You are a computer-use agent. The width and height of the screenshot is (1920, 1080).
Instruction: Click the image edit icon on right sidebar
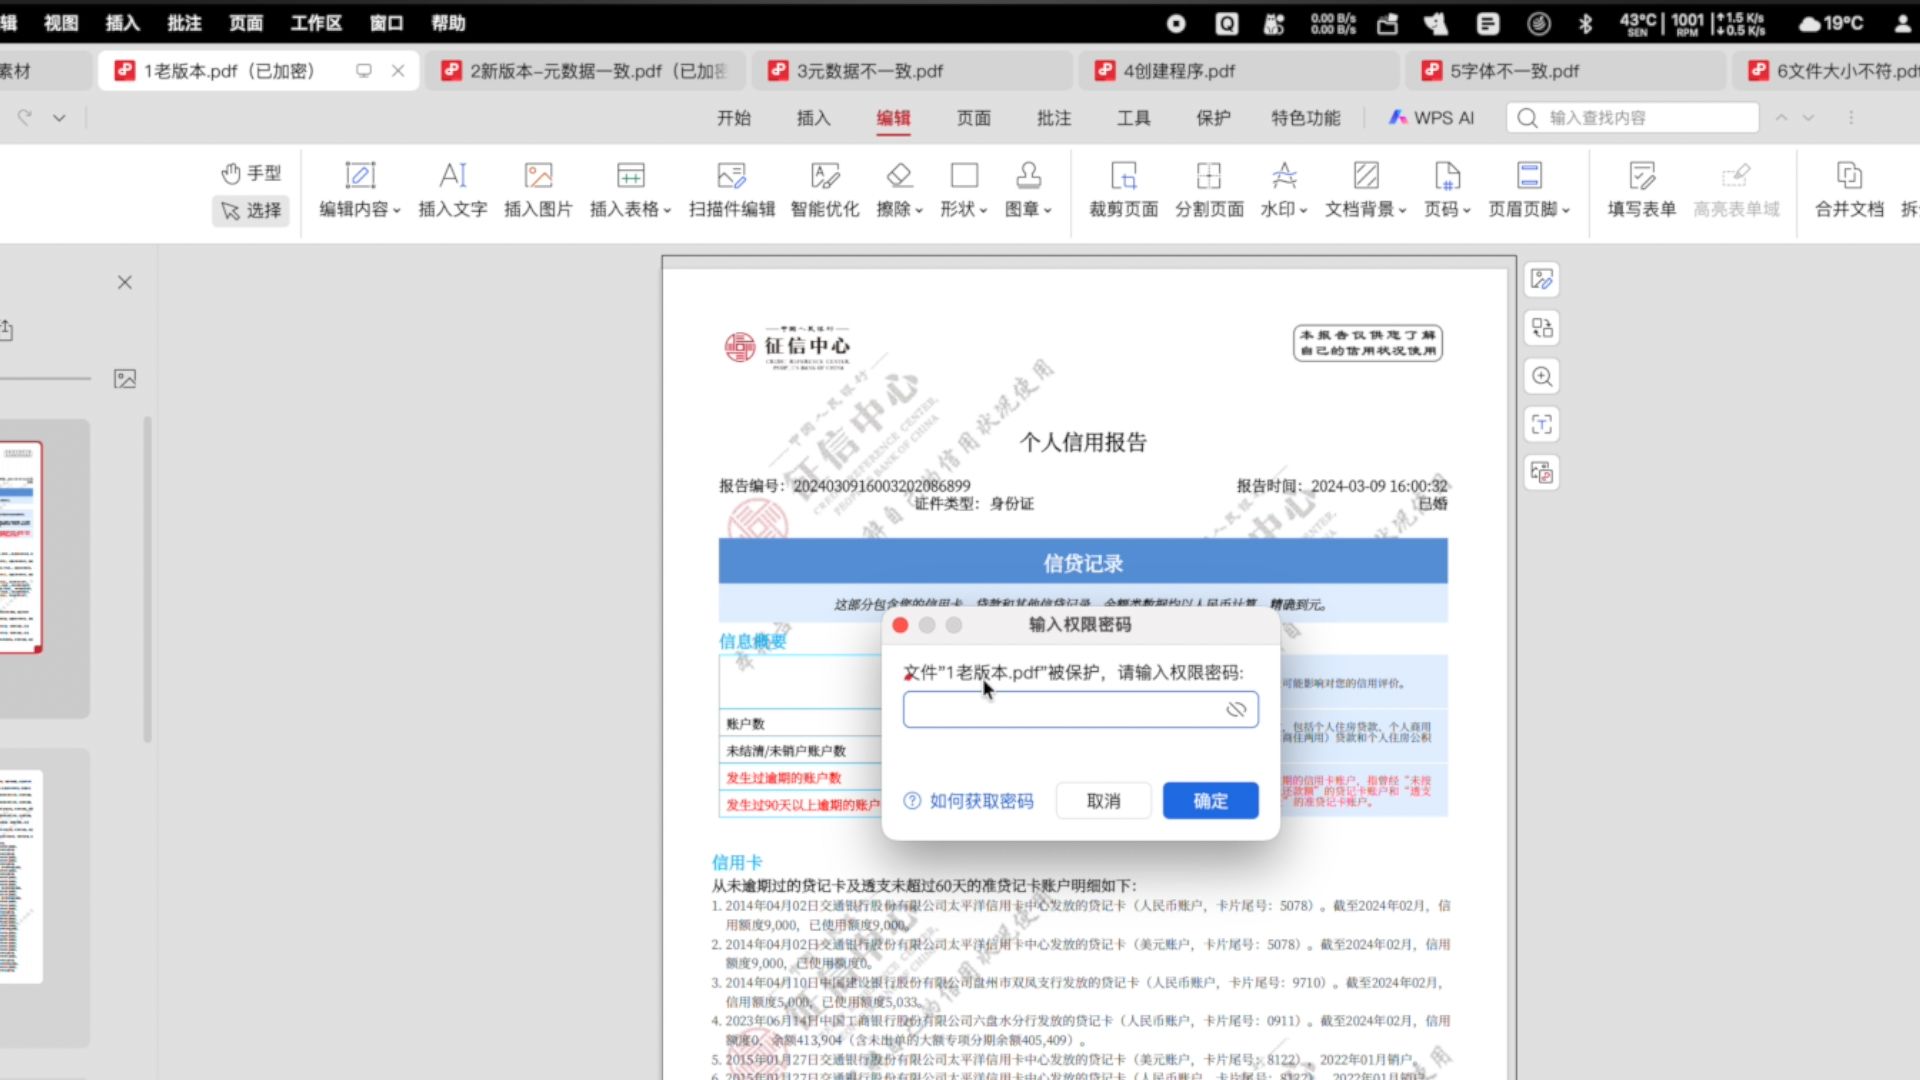coord(1542,280)
